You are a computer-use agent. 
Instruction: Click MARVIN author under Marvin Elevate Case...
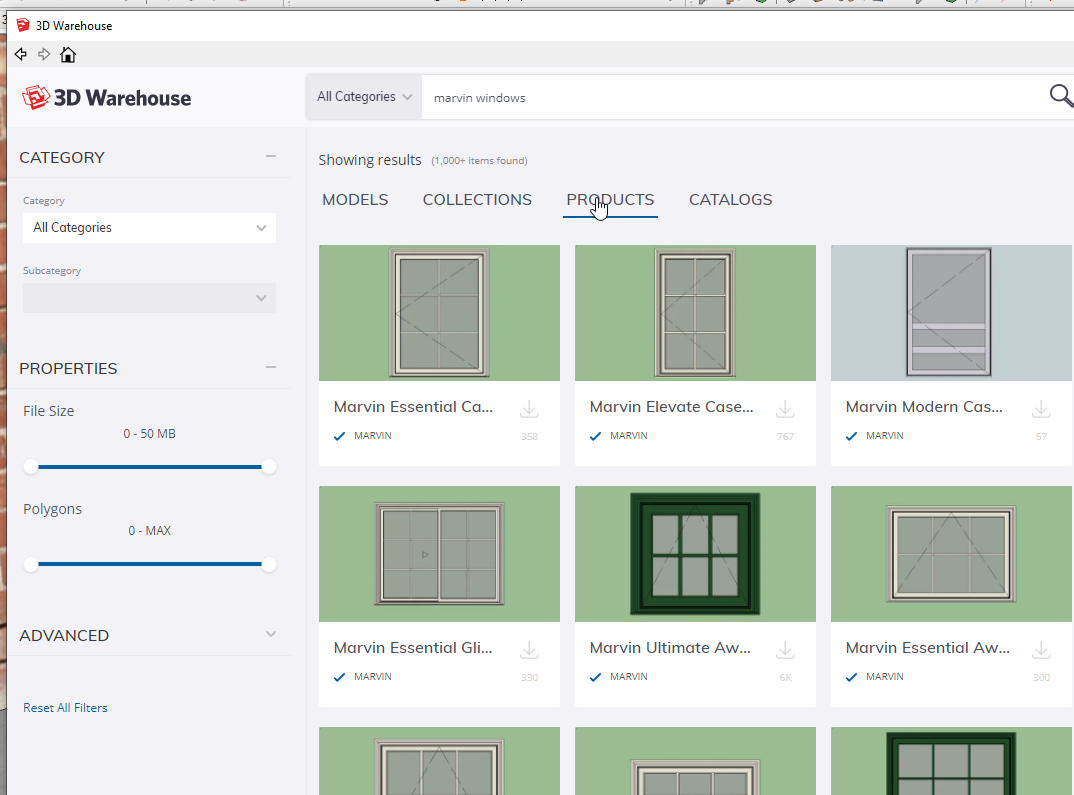click(629, 436)
